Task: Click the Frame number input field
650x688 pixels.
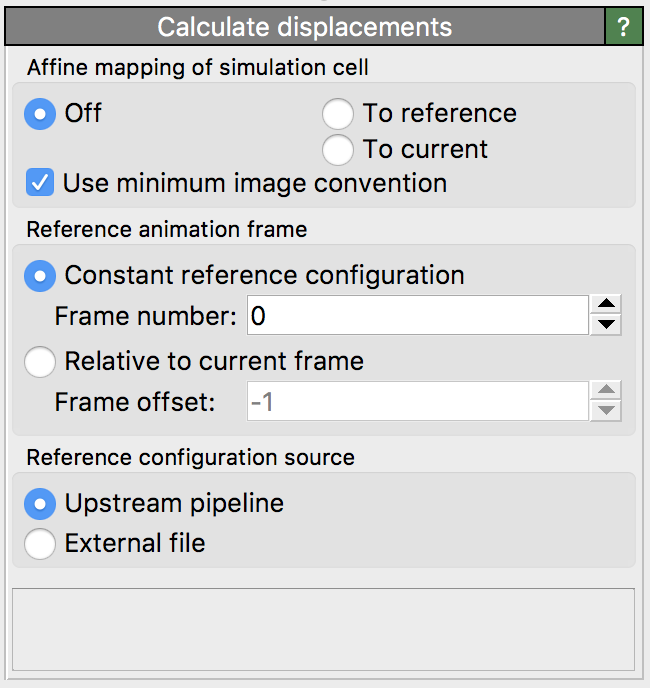Action: pyautogui.click(x=415, y=317)
